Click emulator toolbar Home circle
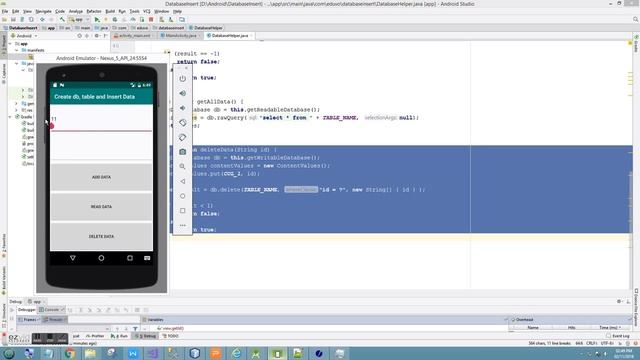The height and width of the screenshot is (360, 640). [x=182, y=196]
